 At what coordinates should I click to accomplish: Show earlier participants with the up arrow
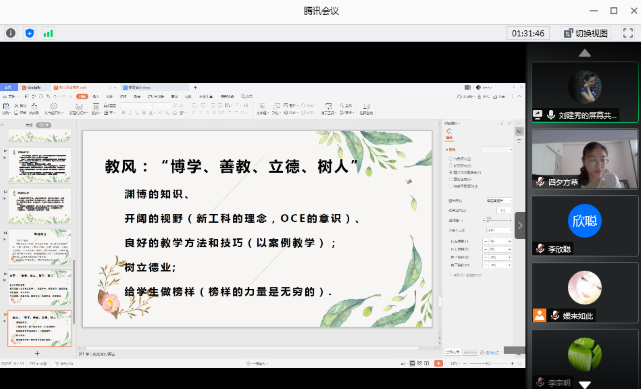tap(585, 53)
